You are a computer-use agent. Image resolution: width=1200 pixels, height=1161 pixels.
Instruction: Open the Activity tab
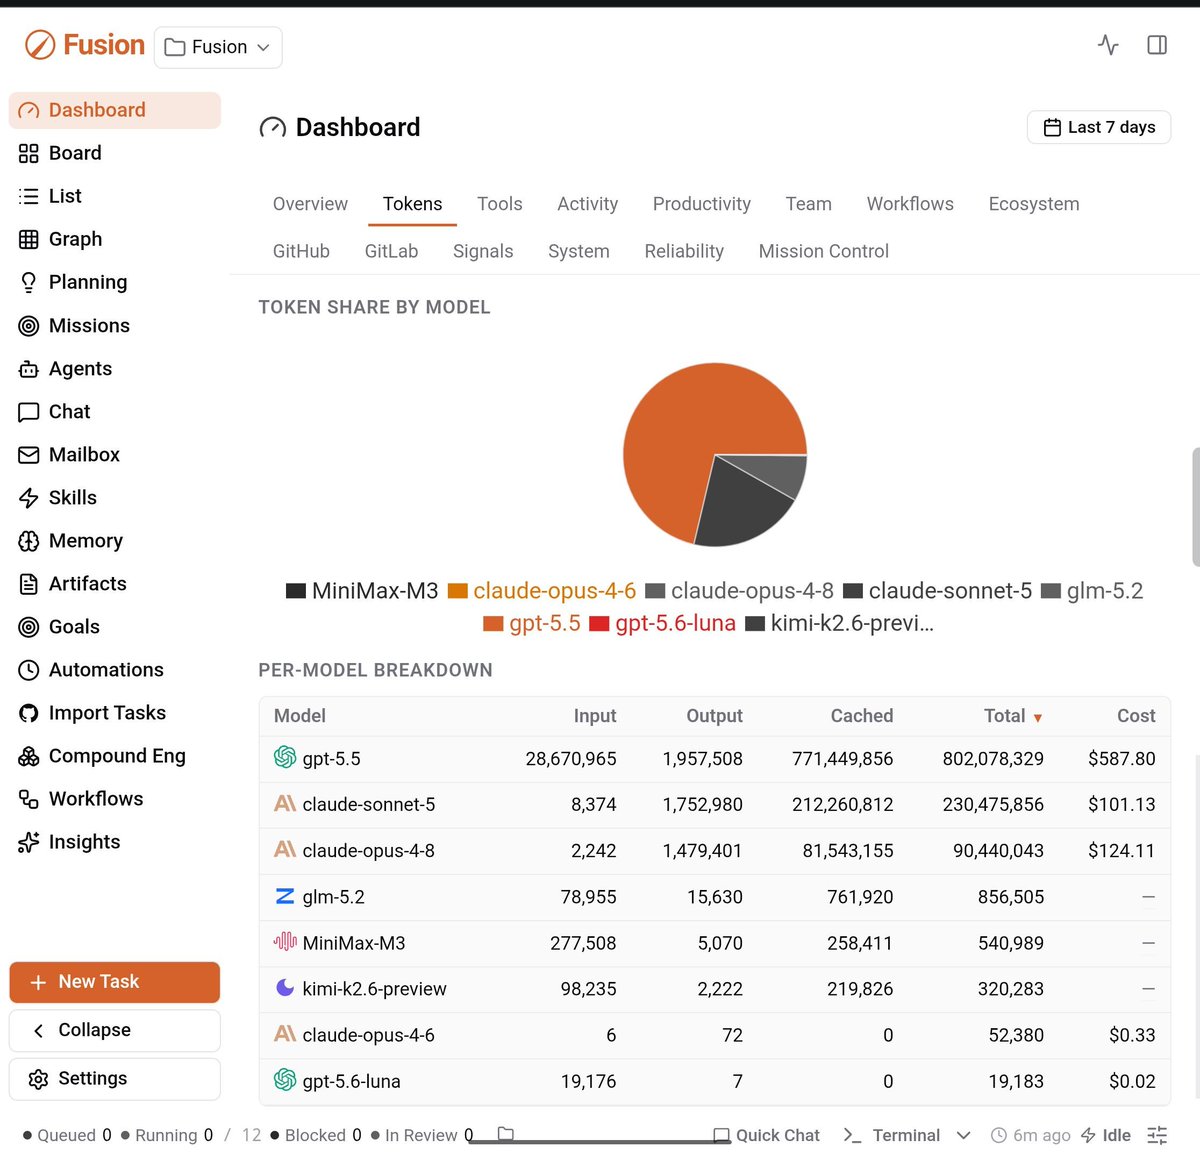coord(588,204)
